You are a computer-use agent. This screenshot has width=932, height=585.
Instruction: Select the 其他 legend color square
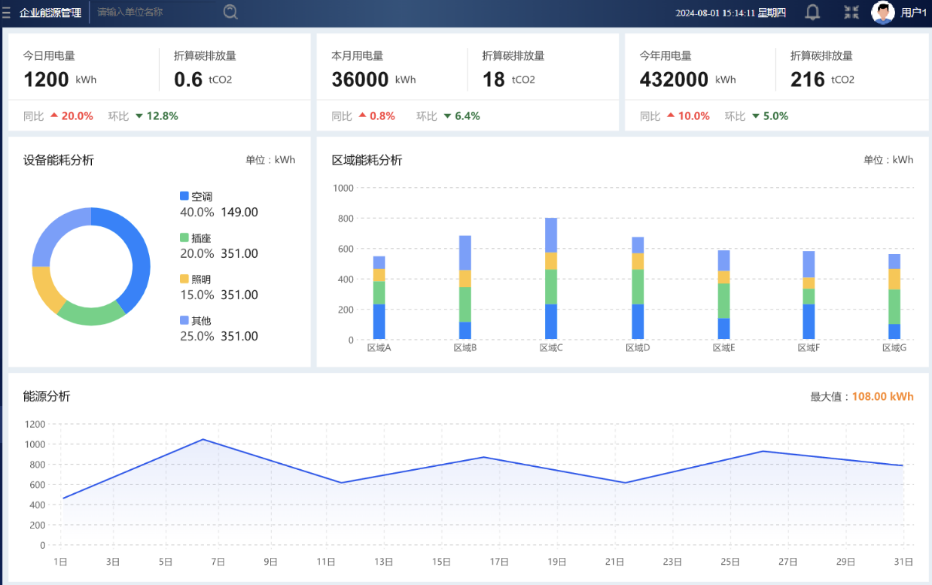[x=184, y=320]
